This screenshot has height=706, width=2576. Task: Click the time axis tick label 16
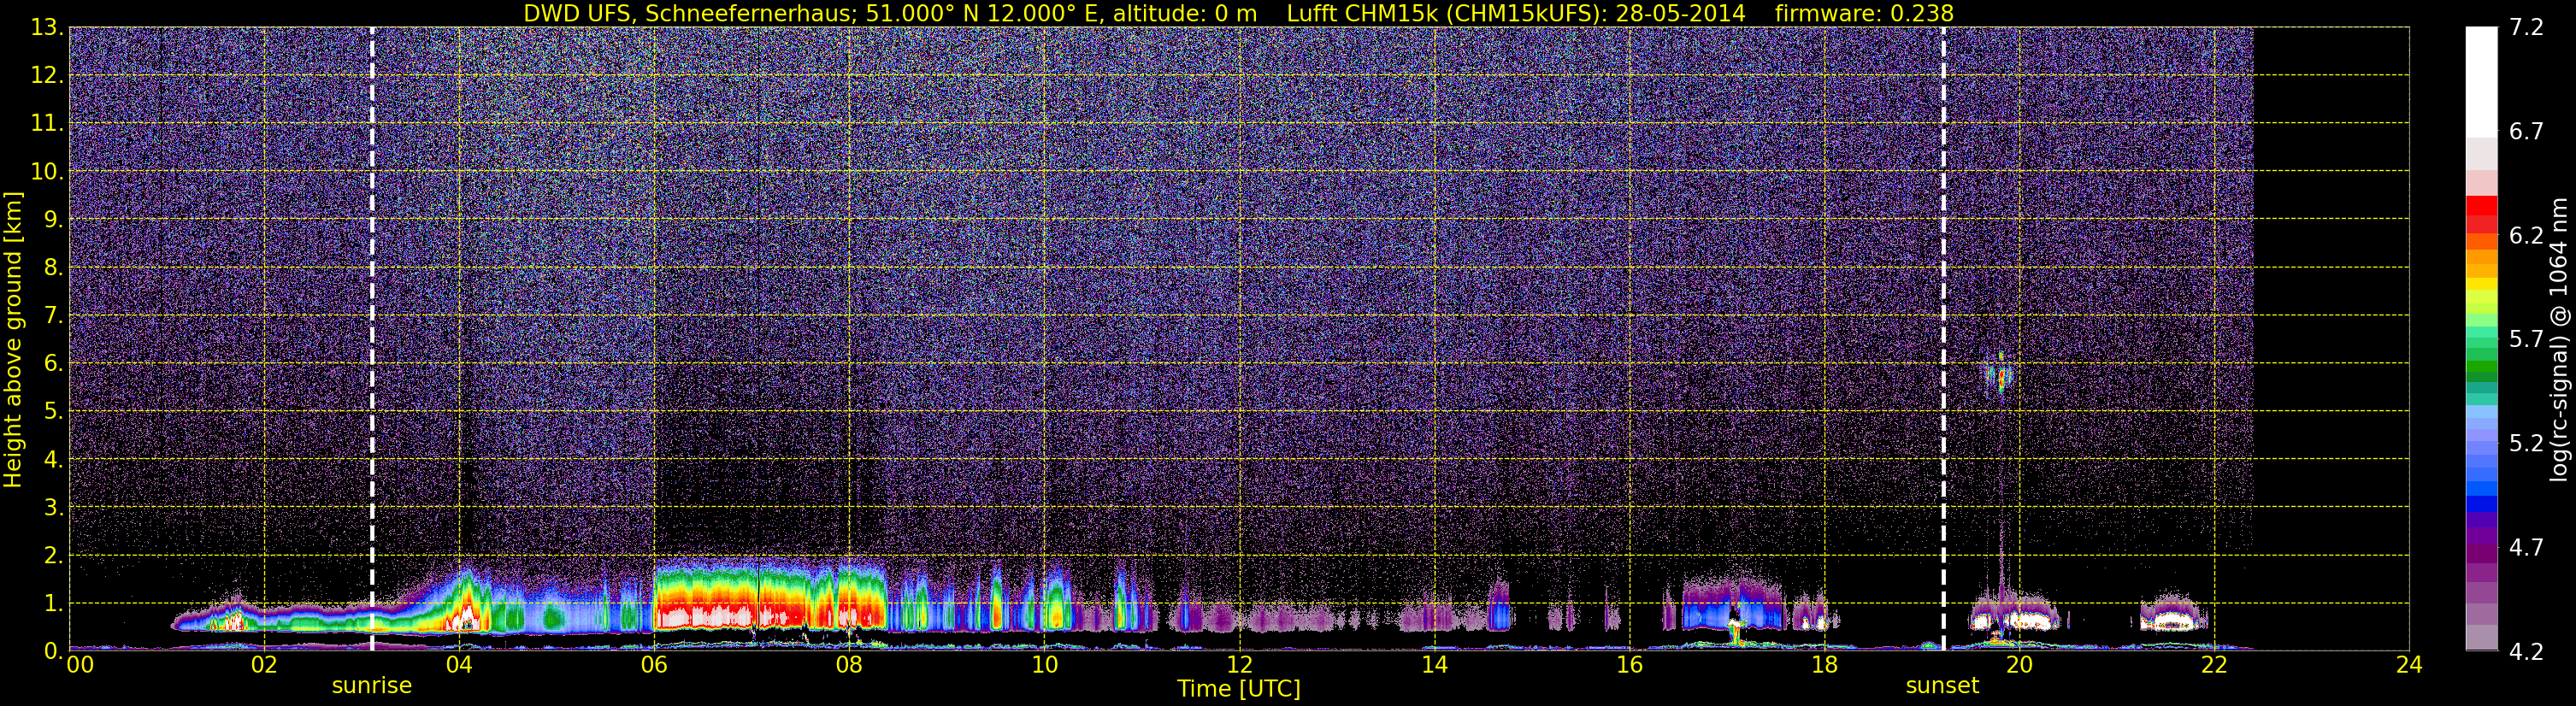click(1629, 665)
